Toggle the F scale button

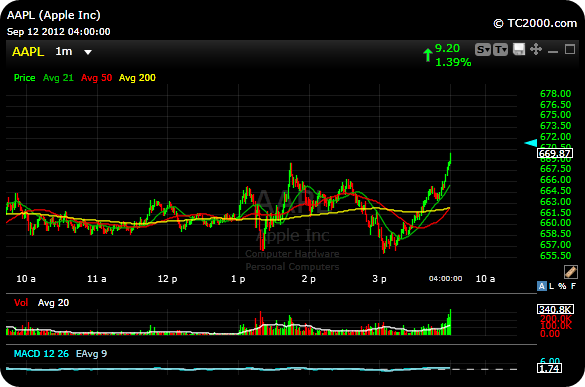[573, 286]
